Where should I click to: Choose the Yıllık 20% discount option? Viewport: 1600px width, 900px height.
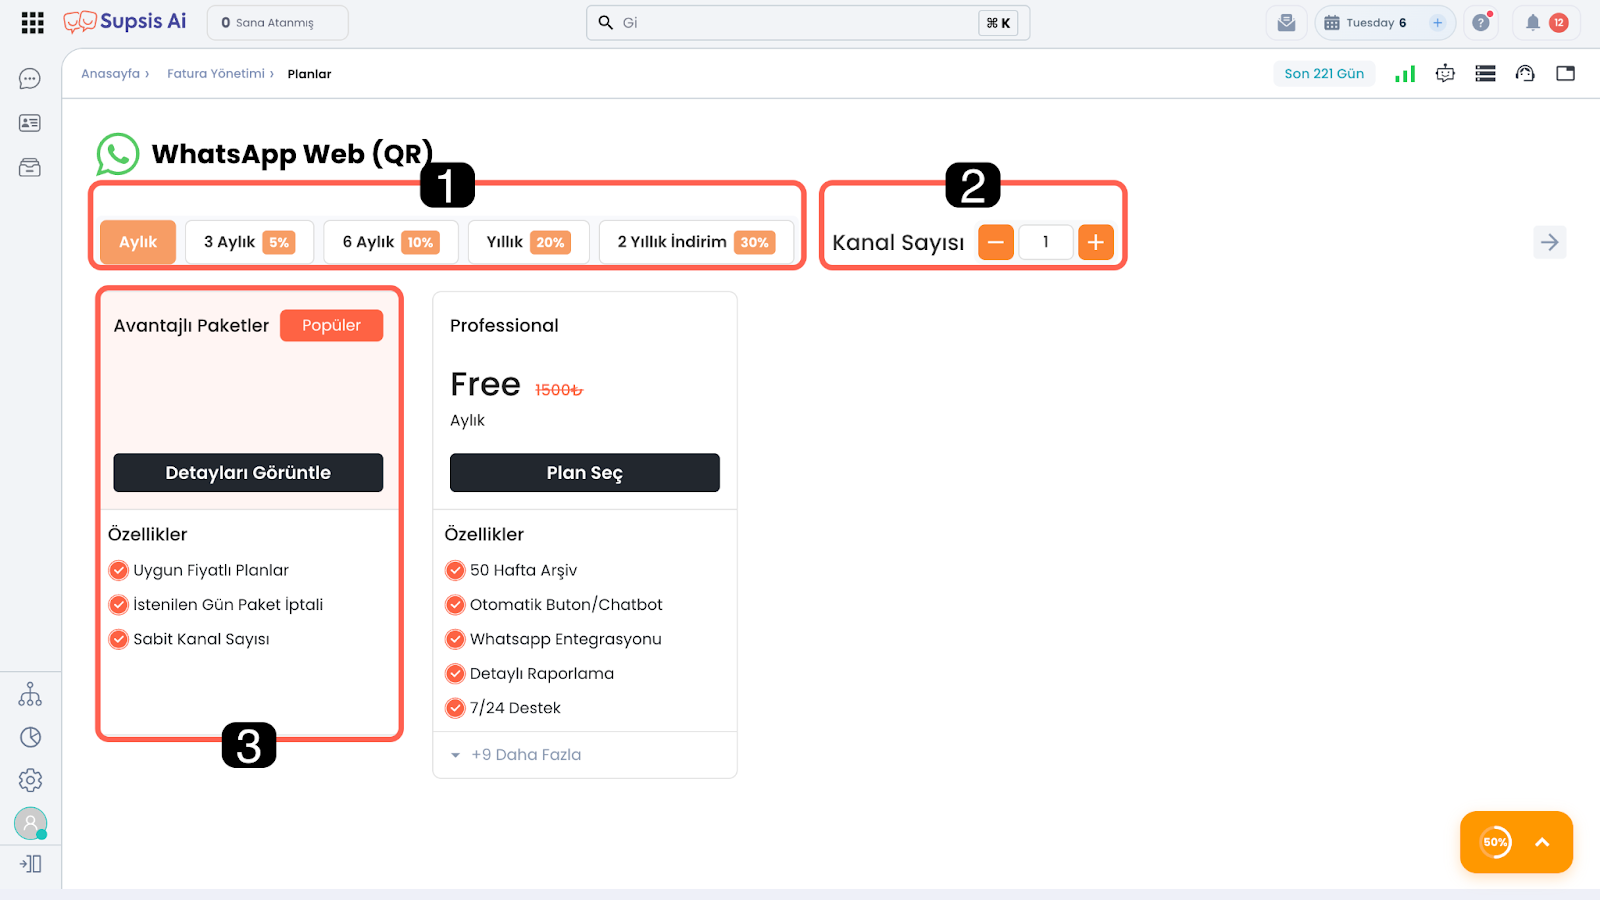[528, 242]
